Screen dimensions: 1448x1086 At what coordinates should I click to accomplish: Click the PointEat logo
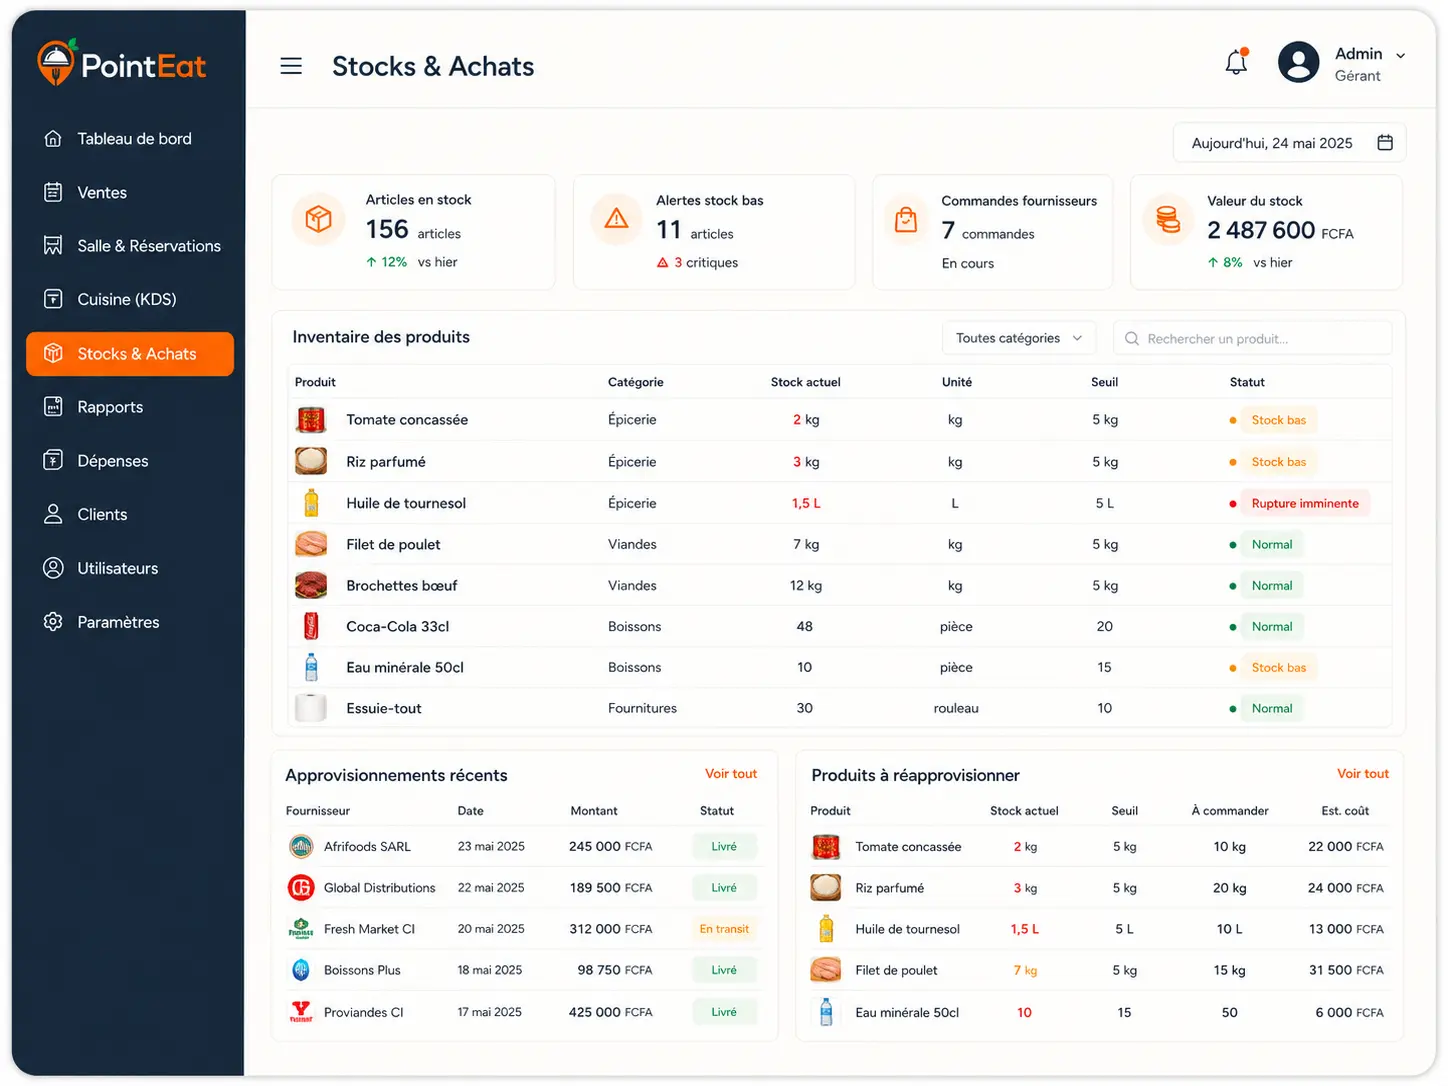point(121,64)
